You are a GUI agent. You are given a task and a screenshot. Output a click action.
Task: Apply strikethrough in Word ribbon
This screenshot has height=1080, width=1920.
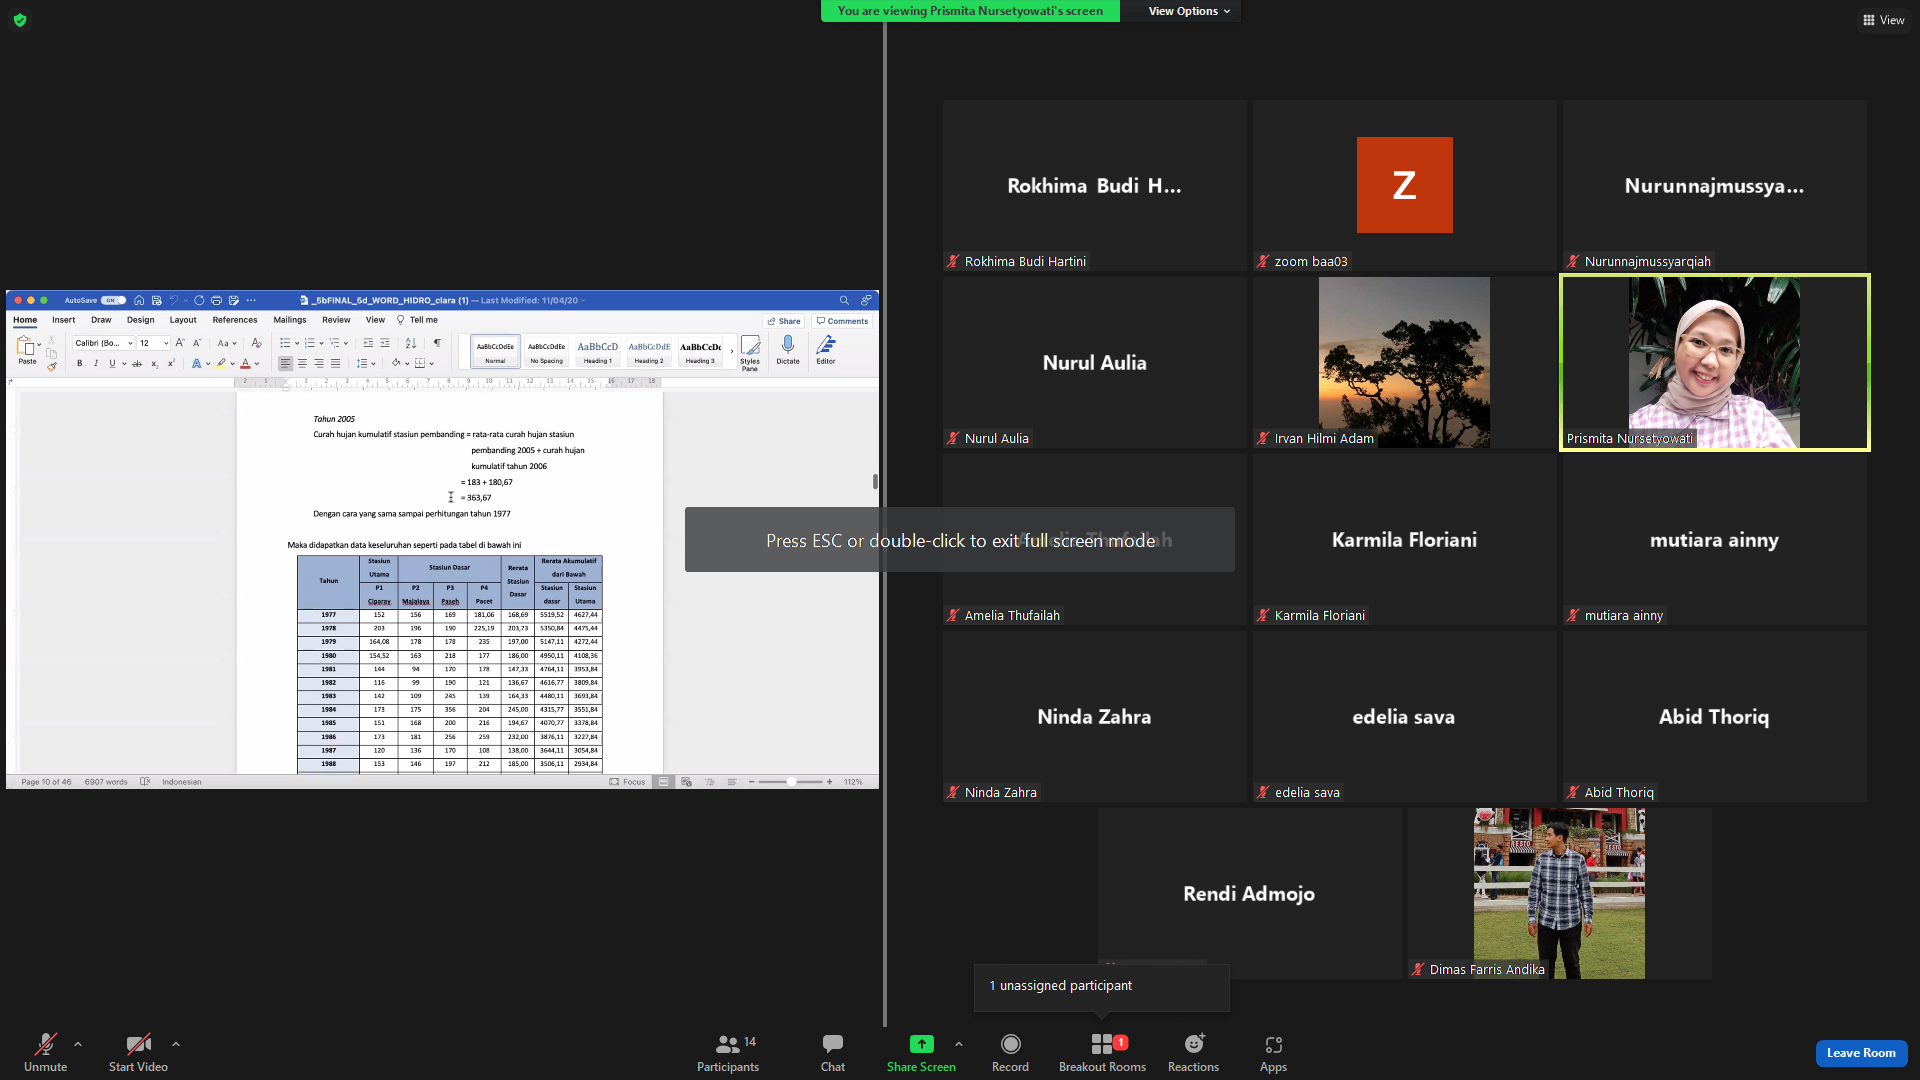pos(137,364)
